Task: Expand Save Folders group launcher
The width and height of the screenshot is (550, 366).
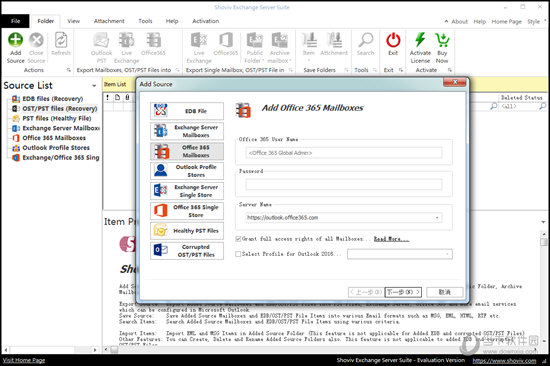Action: pyautogui.click(x=346, y=70)
